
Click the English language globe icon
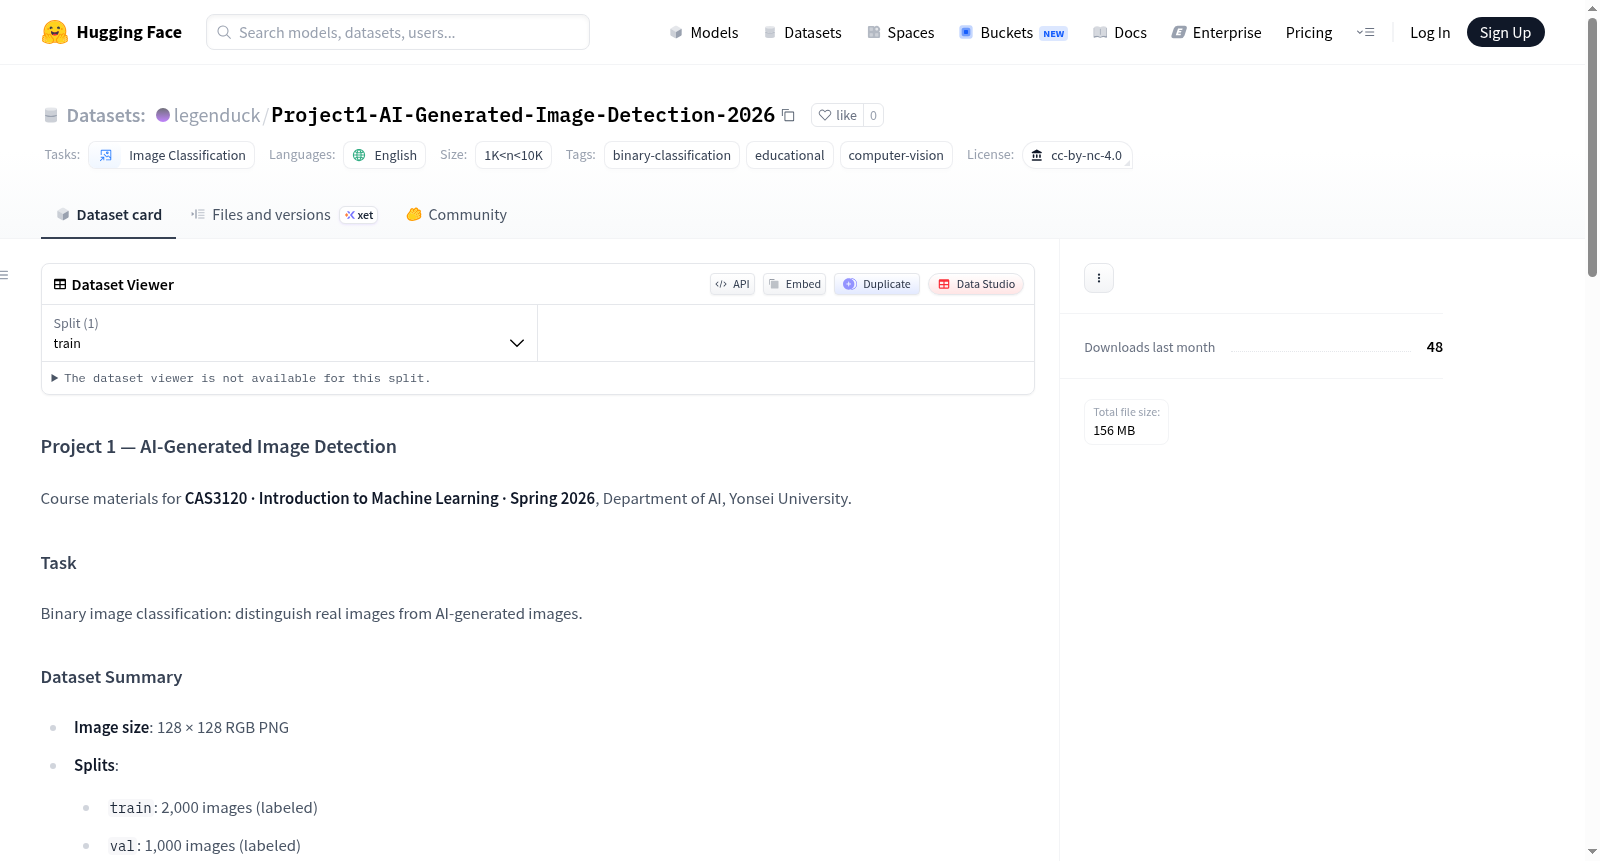(359, 155)
